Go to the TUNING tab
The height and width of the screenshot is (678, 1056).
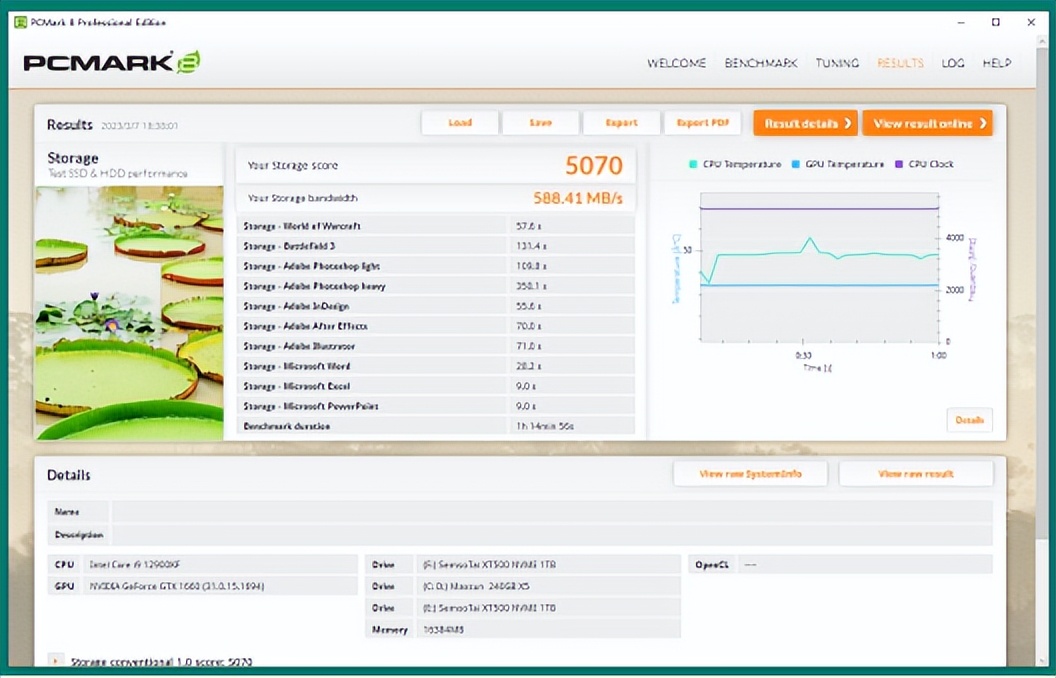837,63
